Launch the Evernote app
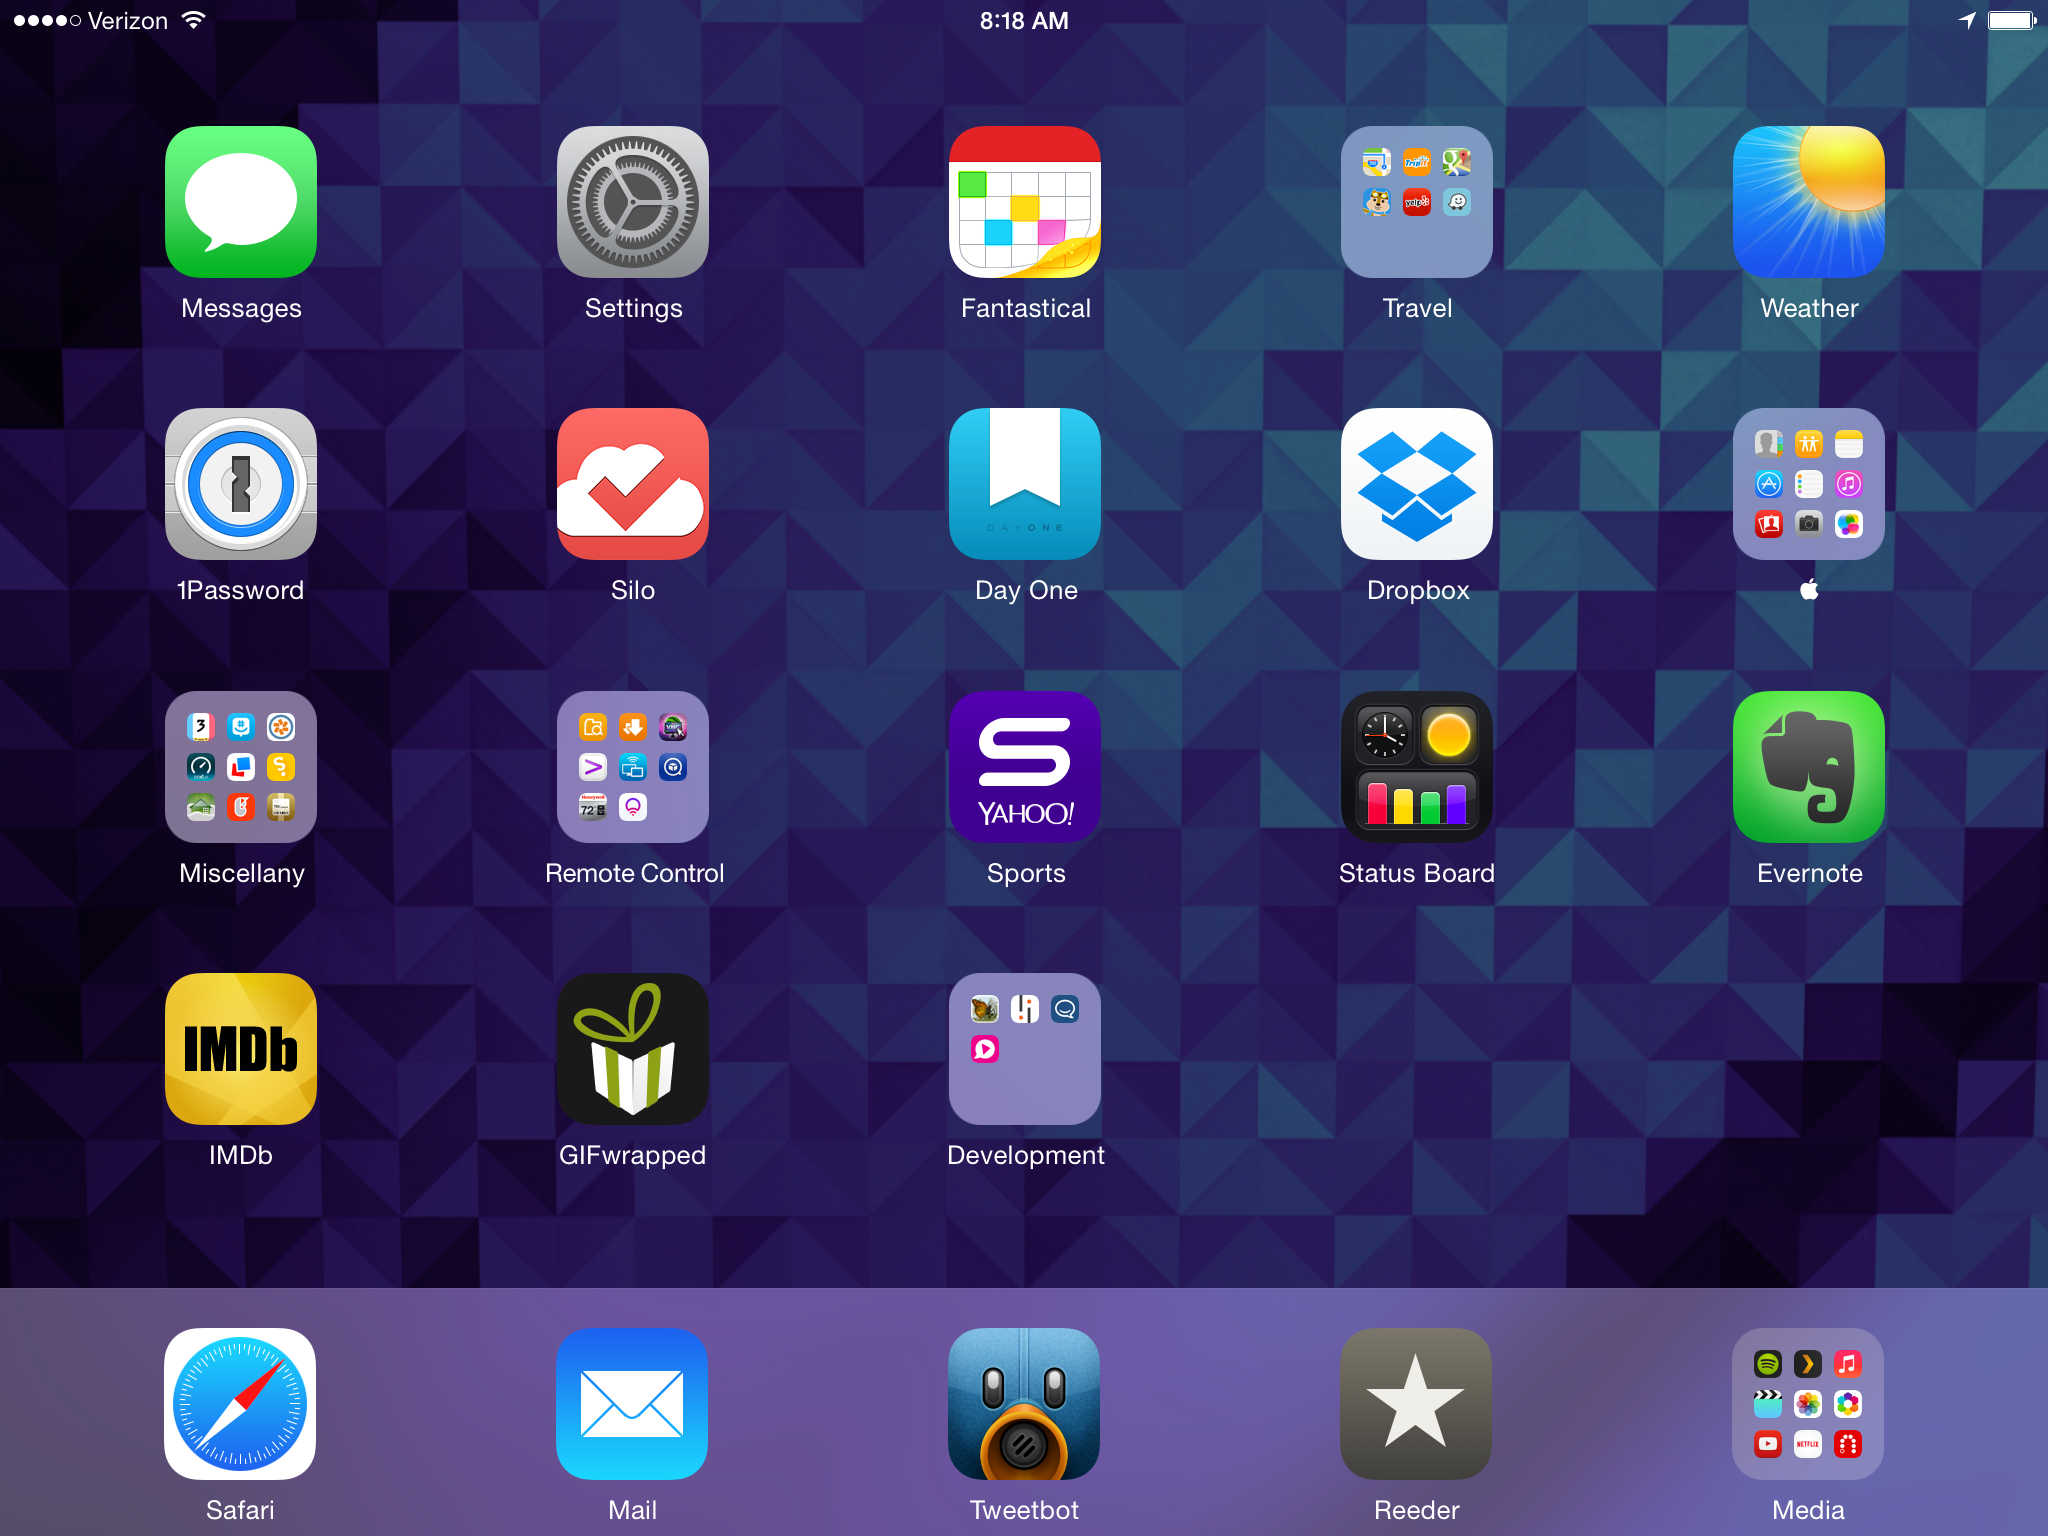 1809,767
